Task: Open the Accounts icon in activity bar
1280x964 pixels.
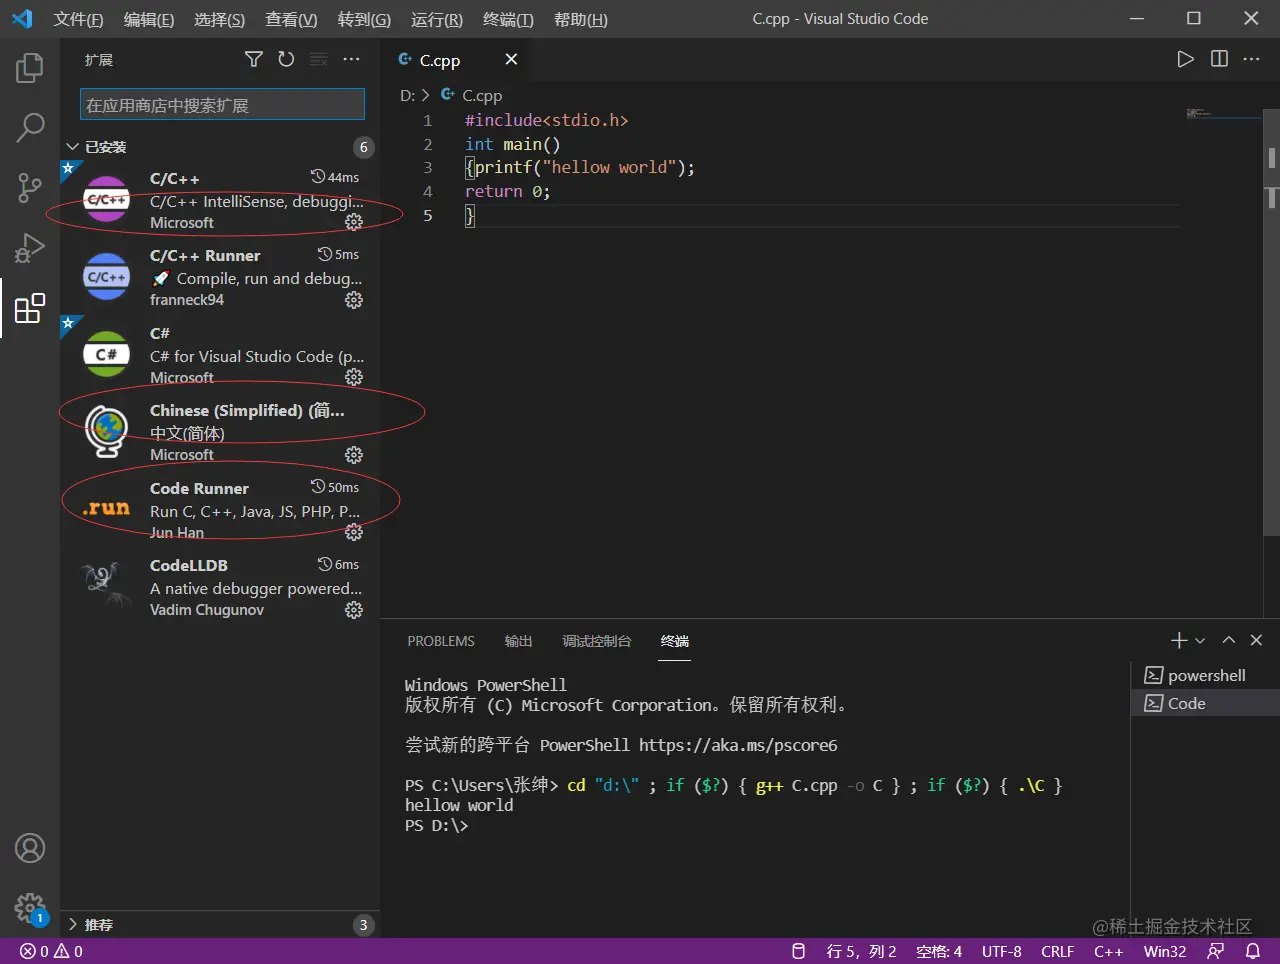Action: pos(30,848)
